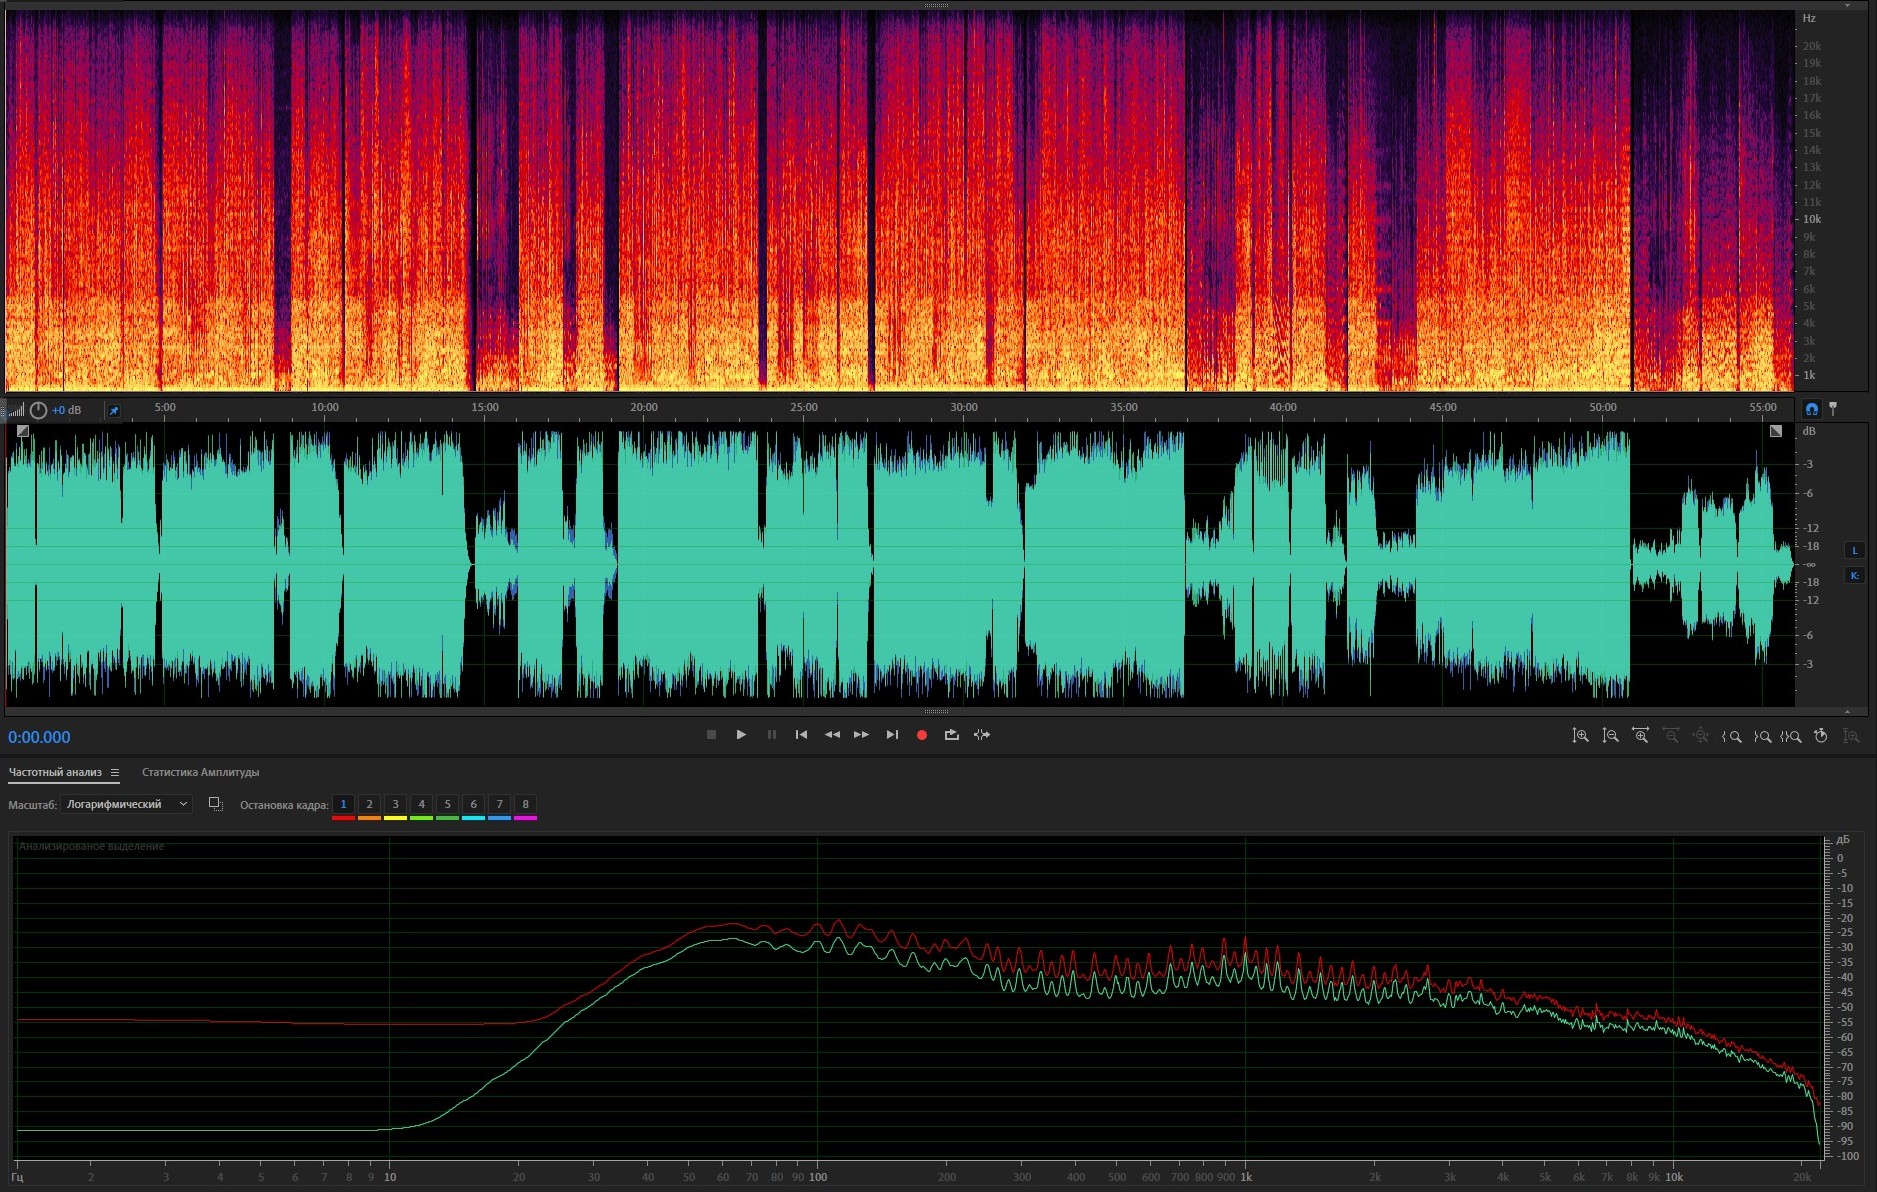Toggle the left channel L button
Viewport: 1877px width, 1192px height.
(1854, 550)
